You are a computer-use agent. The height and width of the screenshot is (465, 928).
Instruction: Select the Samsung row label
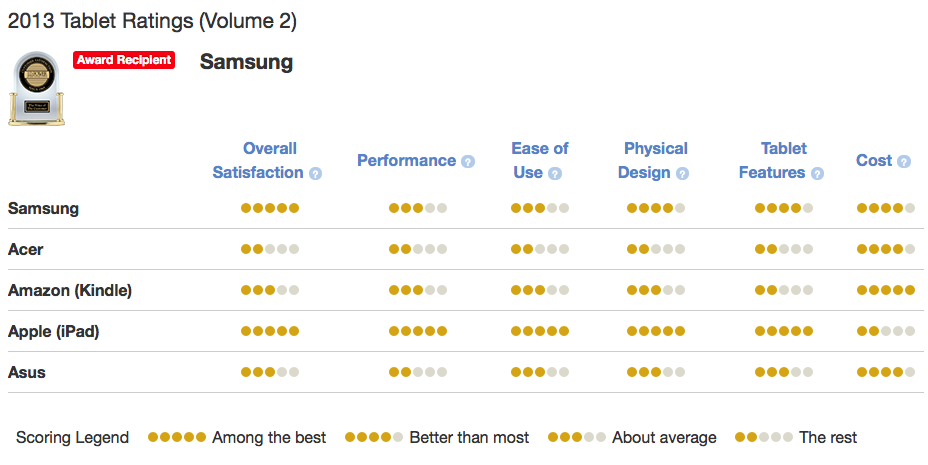pos(43,208)
